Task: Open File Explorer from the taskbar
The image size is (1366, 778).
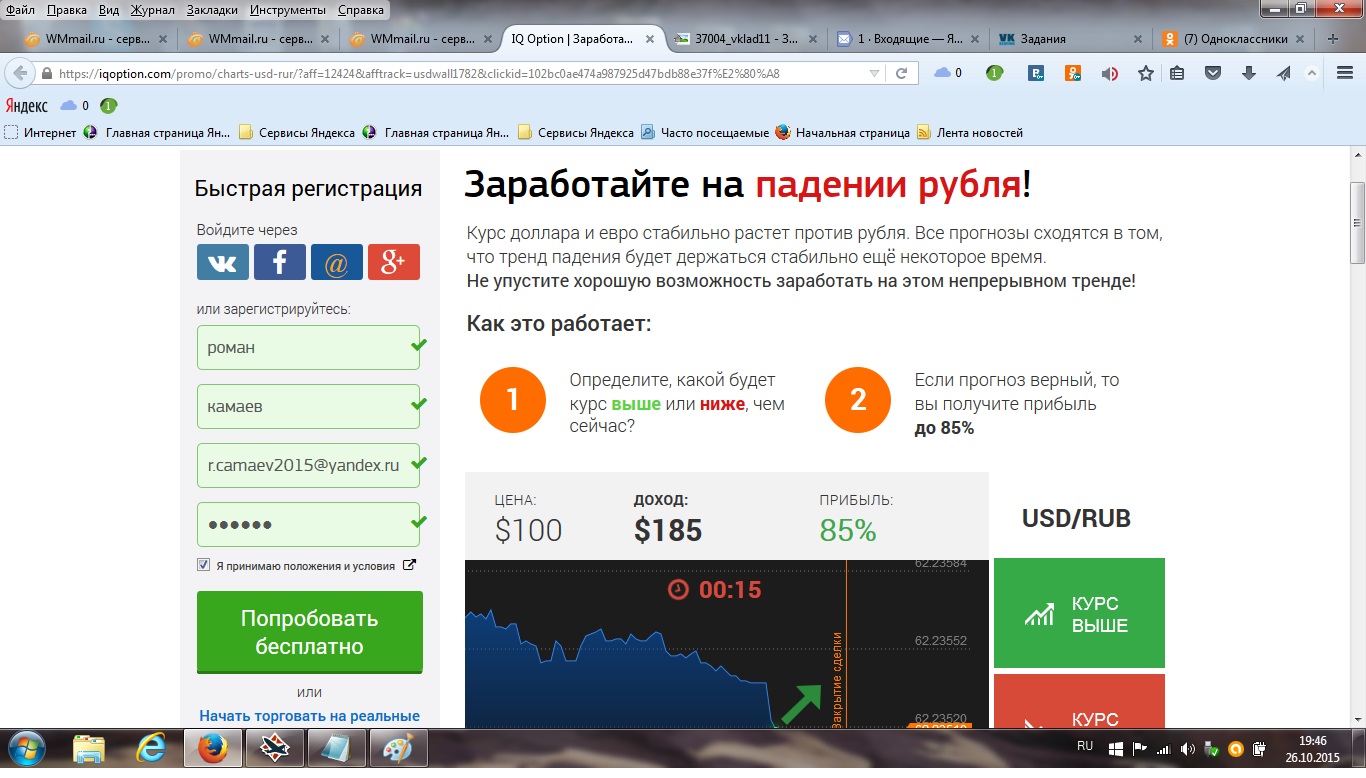Action: 89,748
